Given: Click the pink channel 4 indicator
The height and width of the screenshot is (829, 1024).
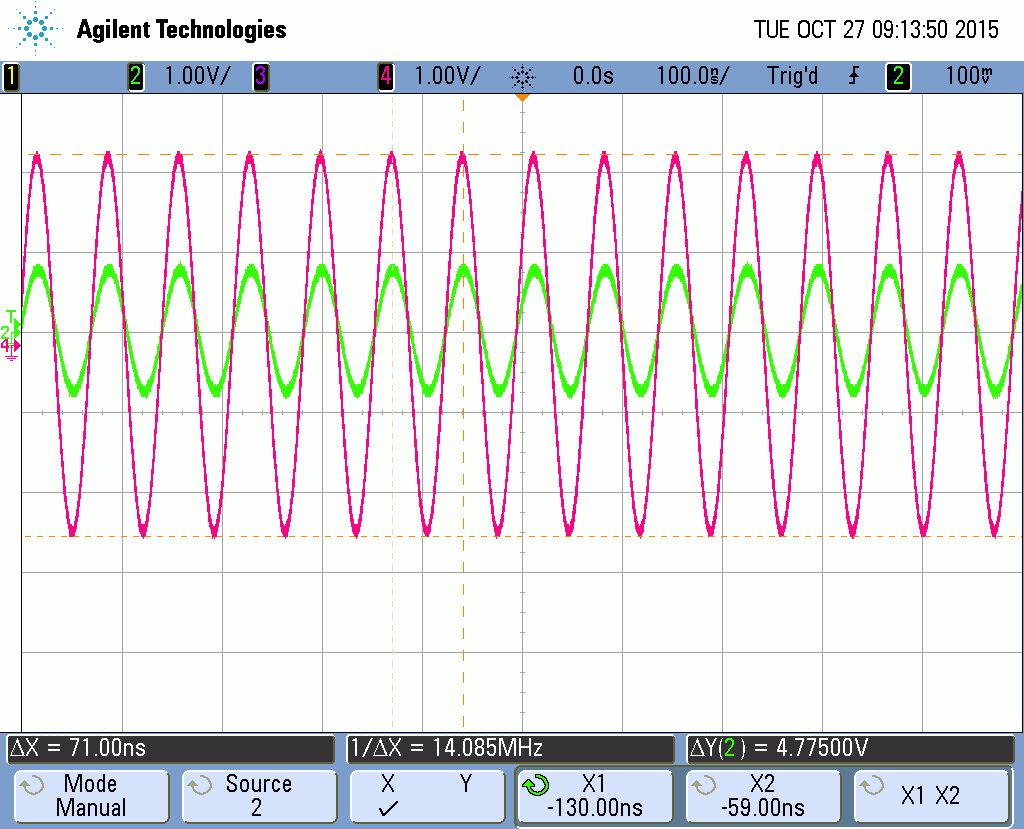Looking at the screenshot, I should click(385, 76).
